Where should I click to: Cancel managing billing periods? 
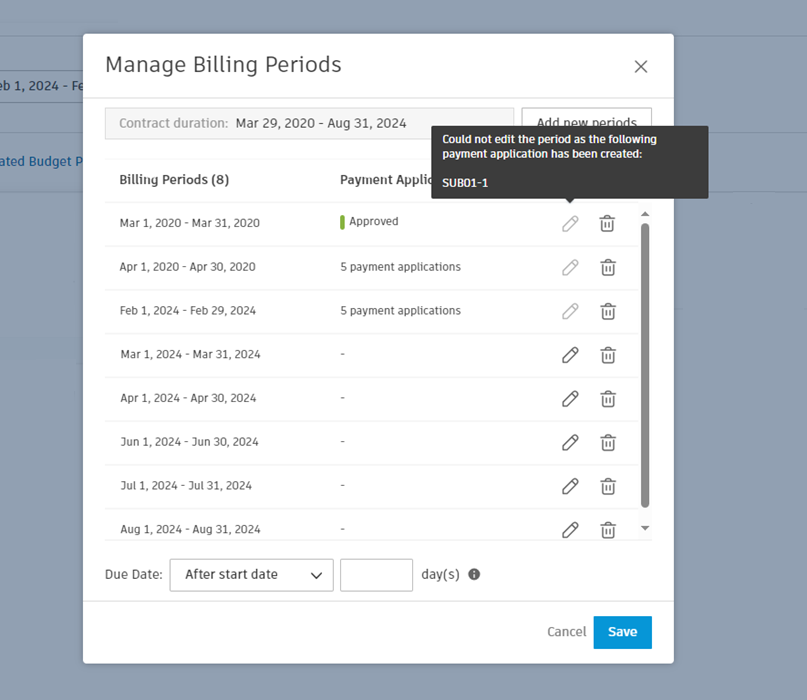[566, 632]
